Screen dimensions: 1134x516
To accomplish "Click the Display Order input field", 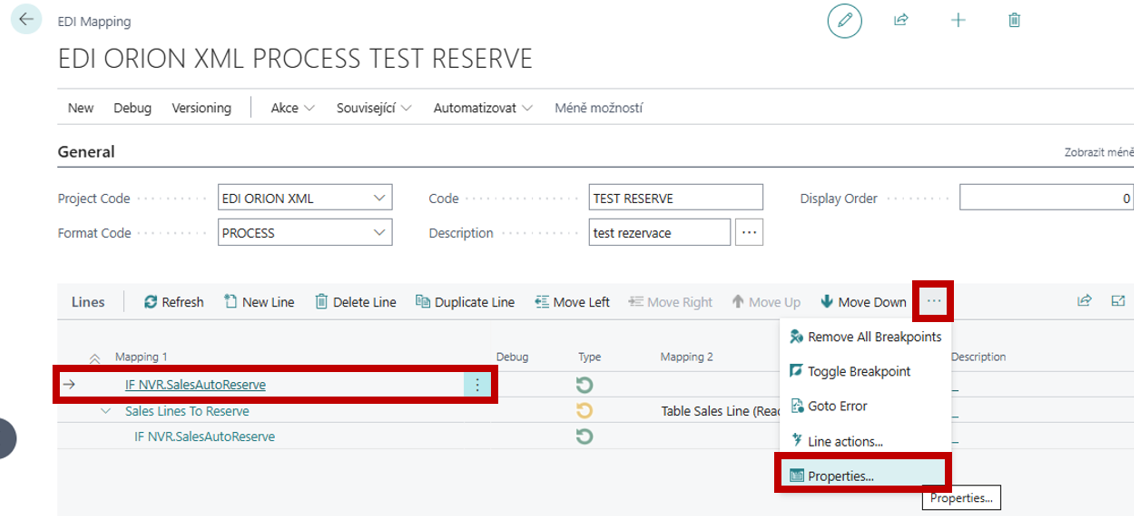I will [x=1045, y=198].
